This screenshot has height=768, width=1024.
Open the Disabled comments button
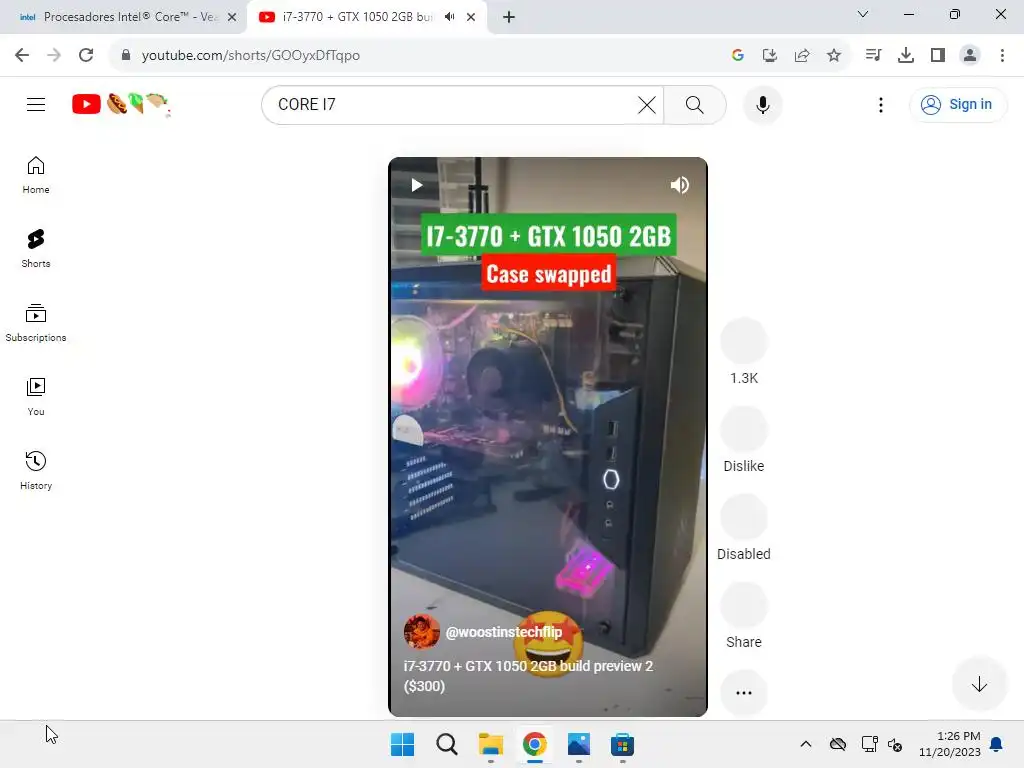(x=743, y=517)
